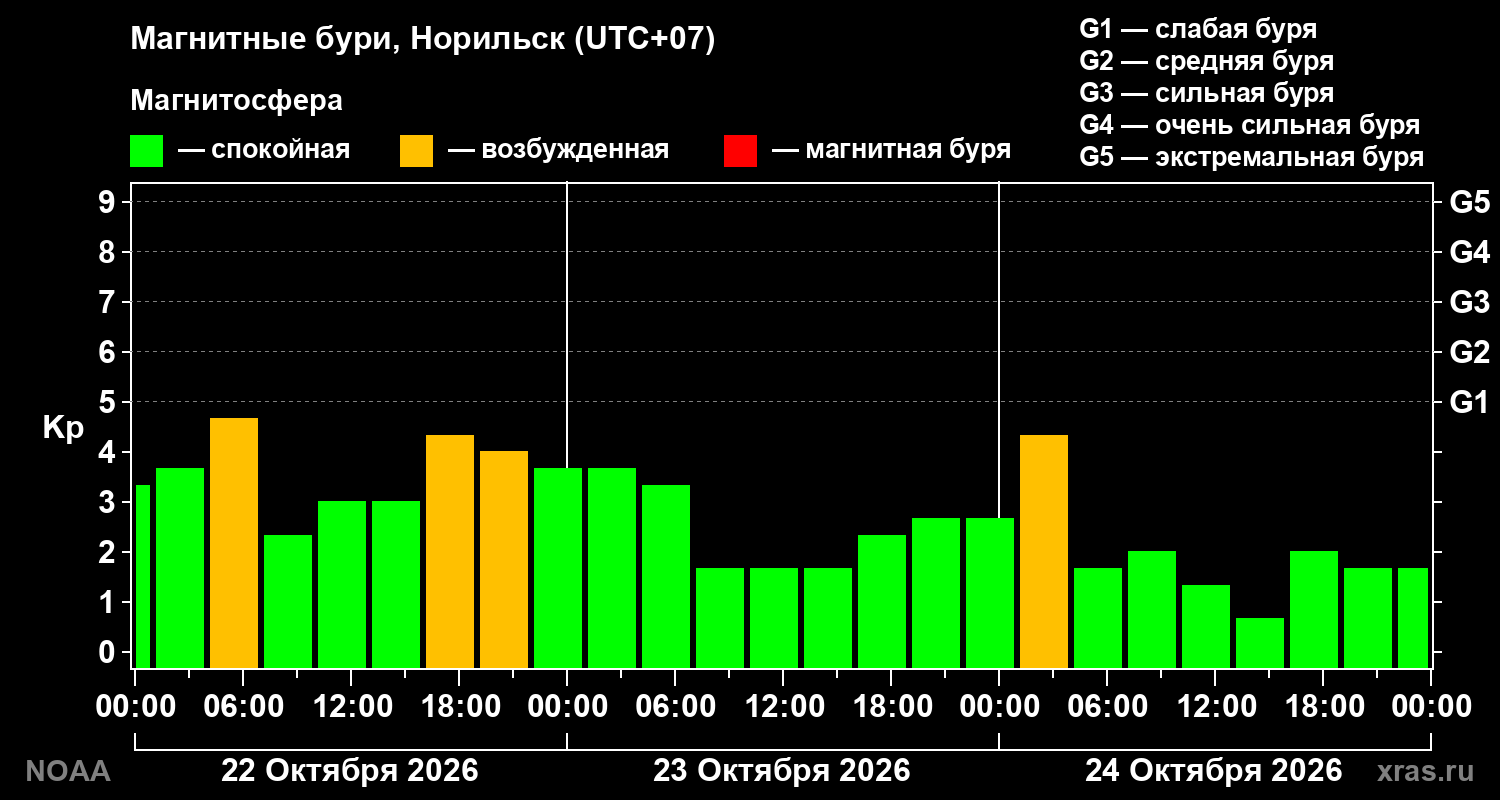Select the chart title 'Магнитные бури, Норильск (UTC+07)'
Viewport: 1500px width, 800px height.
click(x=423, y=40)
